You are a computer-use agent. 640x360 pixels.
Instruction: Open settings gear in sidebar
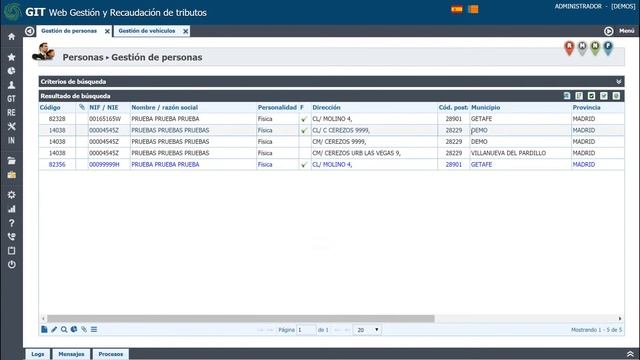click(x=11, y=195)
